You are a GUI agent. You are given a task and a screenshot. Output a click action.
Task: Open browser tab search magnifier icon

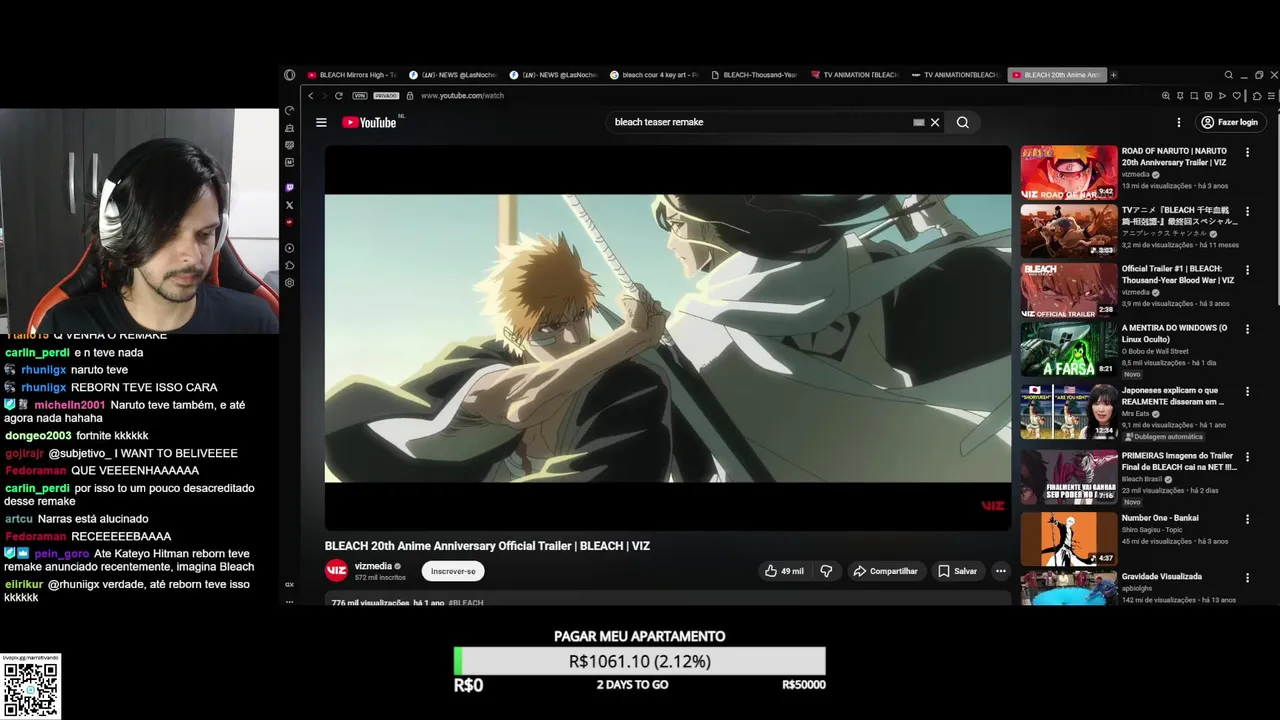[1229, 75]
